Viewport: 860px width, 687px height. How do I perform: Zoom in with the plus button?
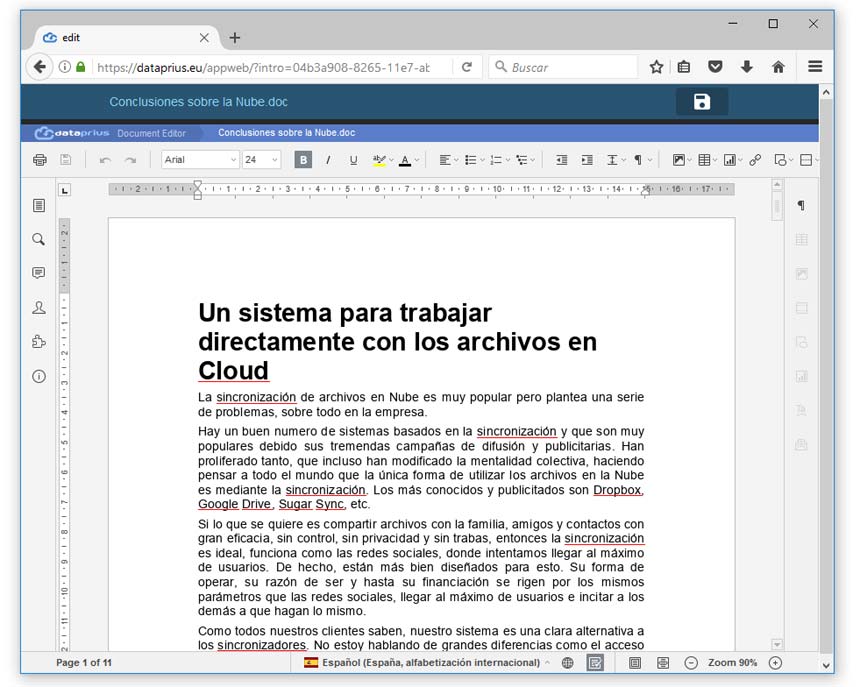(x=775, y=663)
